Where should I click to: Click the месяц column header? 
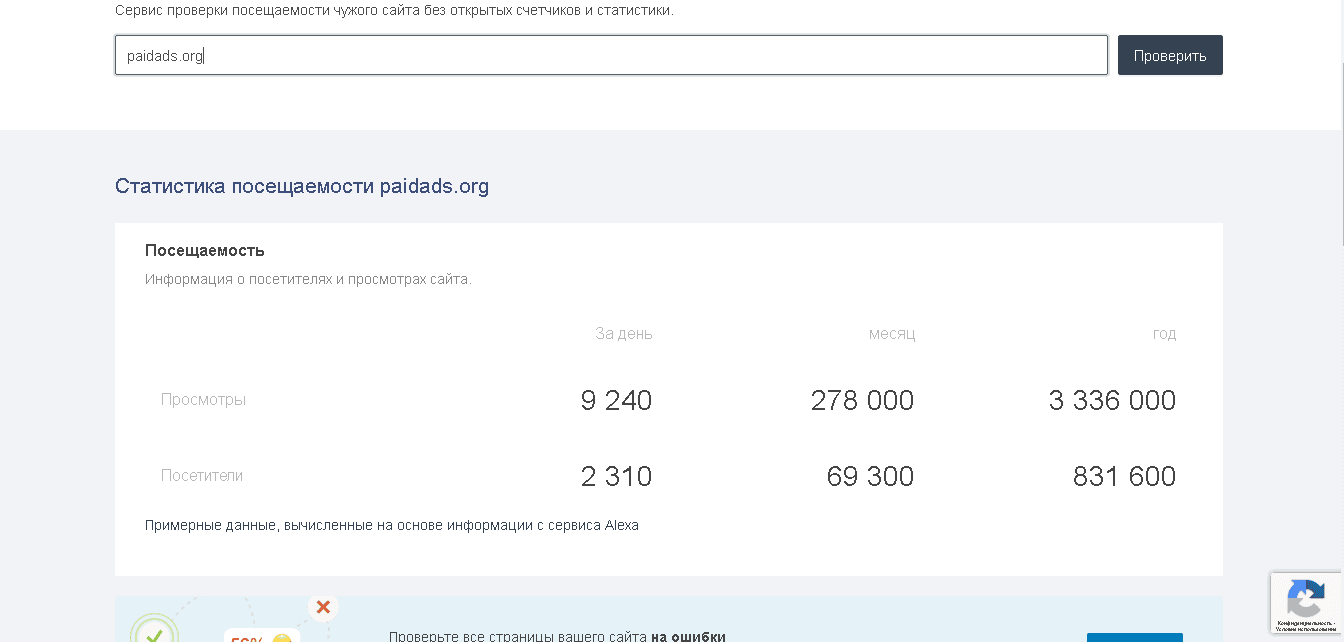(890, 333)
